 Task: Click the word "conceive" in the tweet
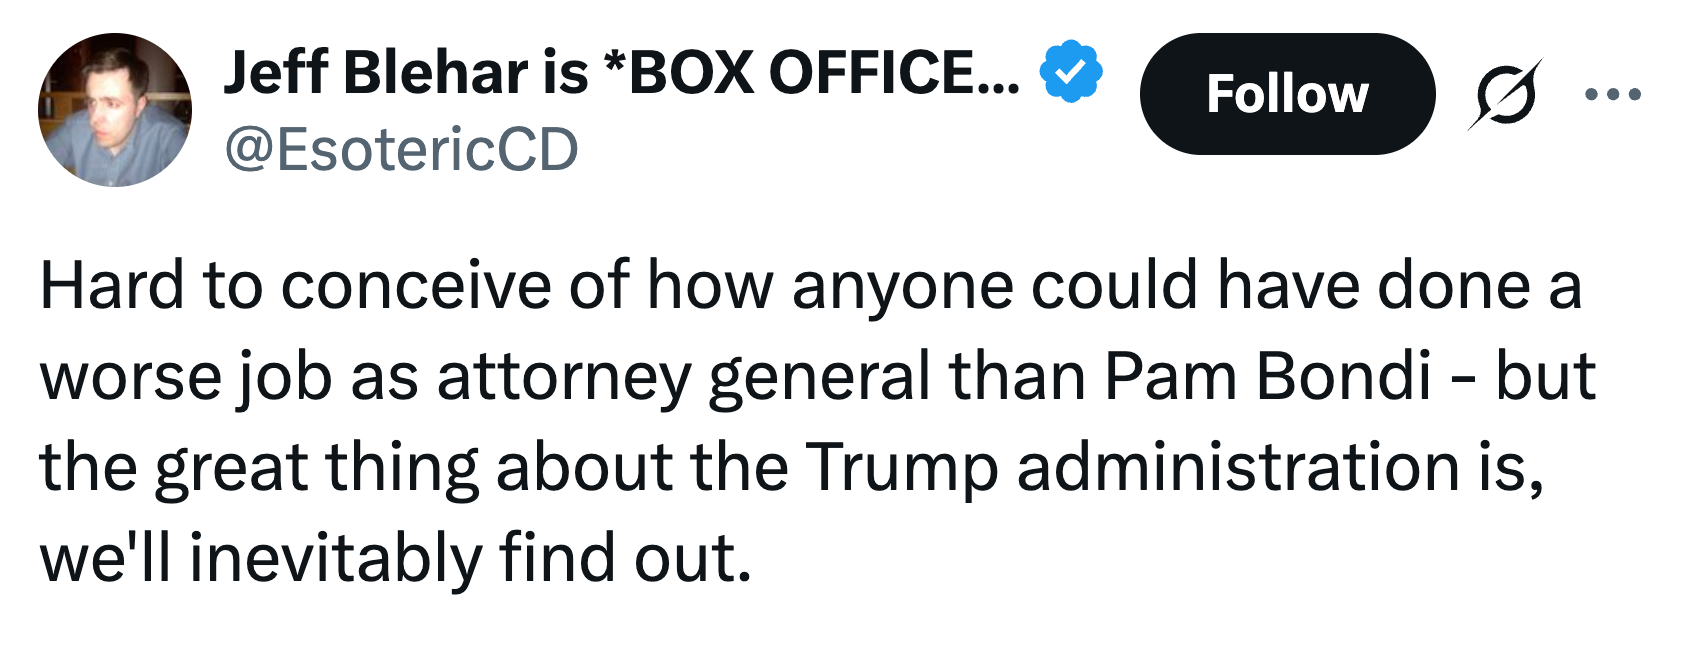click(x=415, y=286)
